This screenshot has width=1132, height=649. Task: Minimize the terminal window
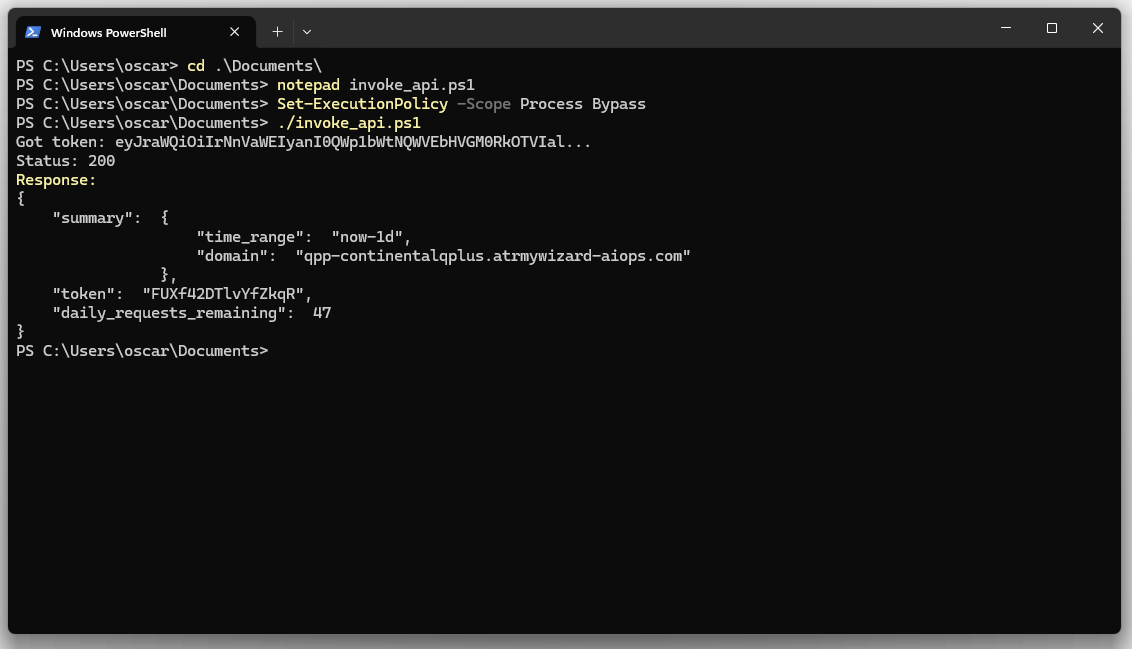click(1005, 28)
